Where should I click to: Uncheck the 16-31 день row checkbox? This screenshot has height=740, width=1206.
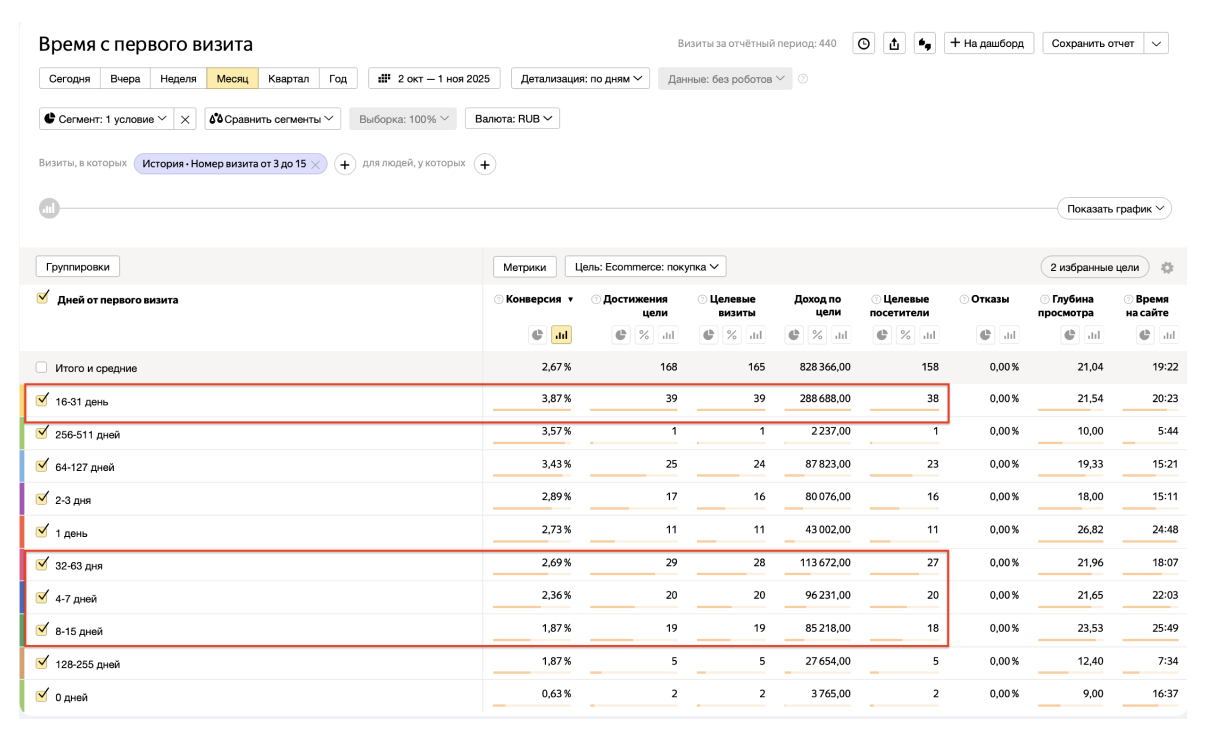coord(42,400)
